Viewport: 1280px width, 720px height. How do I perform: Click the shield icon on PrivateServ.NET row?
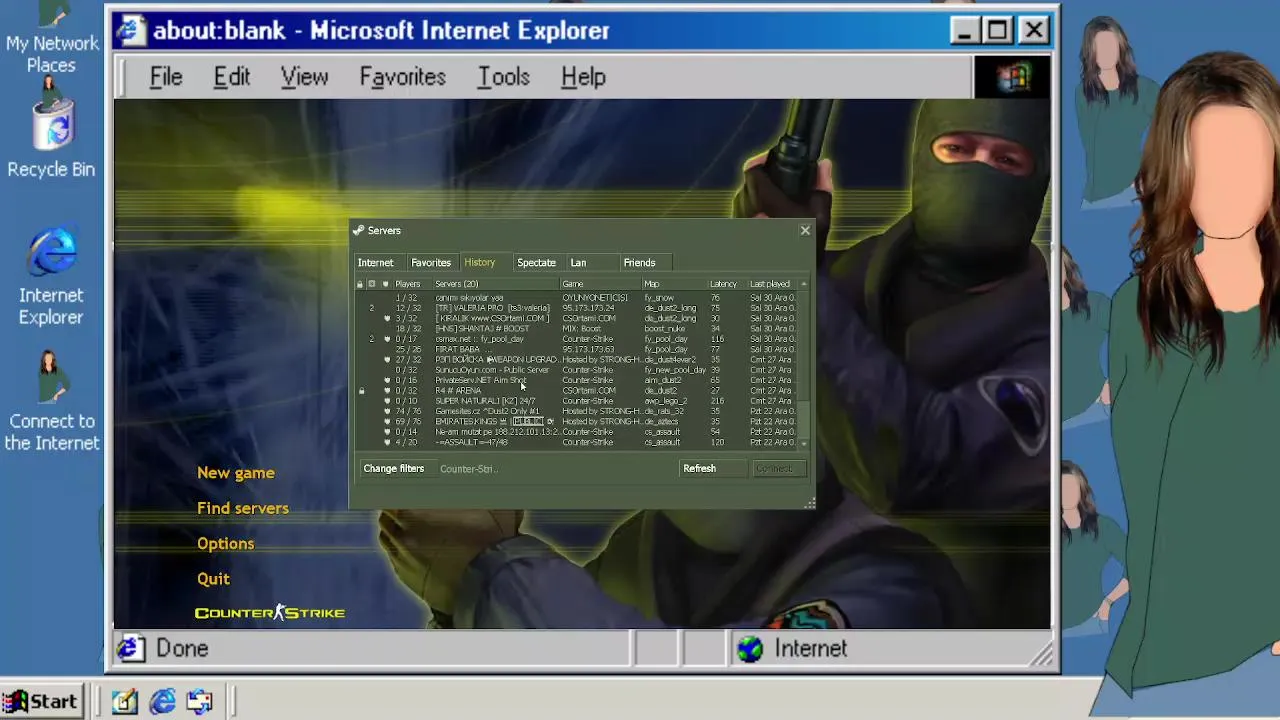(x=386, y=380)
